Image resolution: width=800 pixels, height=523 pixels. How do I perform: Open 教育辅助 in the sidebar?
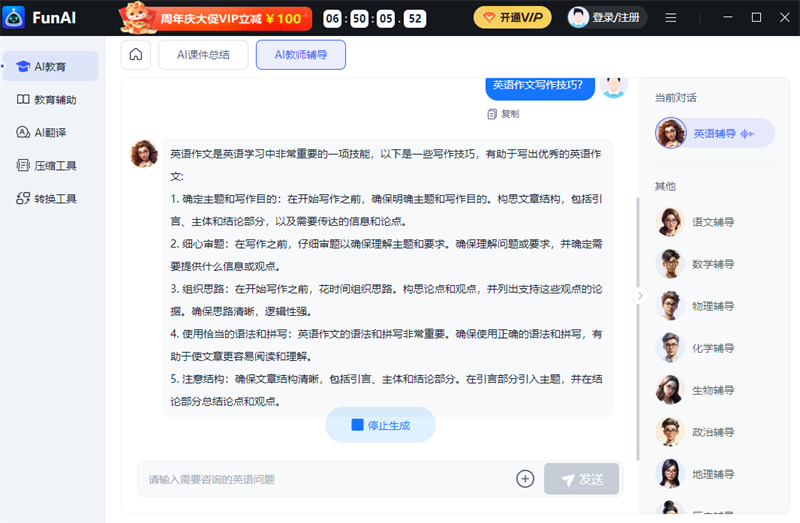tap(50, 100)
